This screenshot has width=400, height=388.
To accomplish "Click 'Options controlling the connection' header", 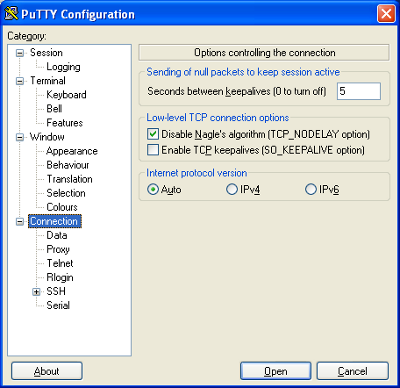I will pyautogui.click(x=264, y=53).
